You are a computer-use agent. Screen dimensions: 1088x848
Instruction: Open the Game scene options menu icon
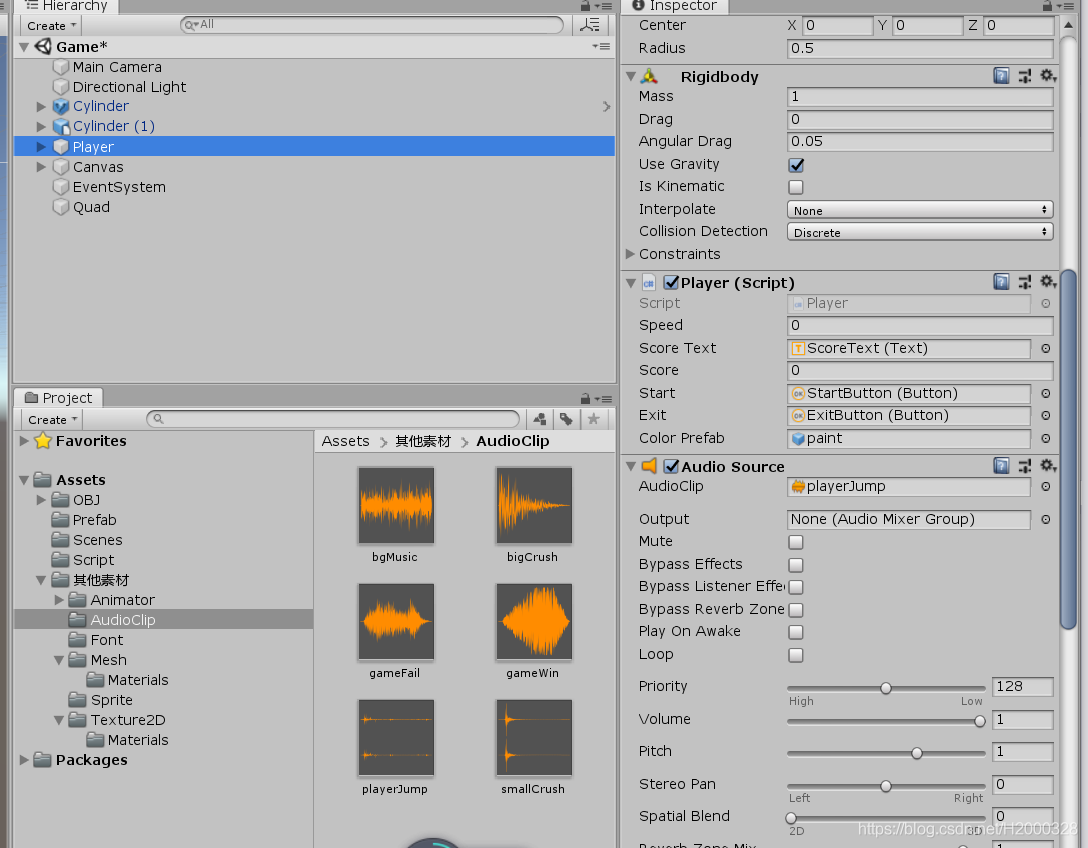601,46
